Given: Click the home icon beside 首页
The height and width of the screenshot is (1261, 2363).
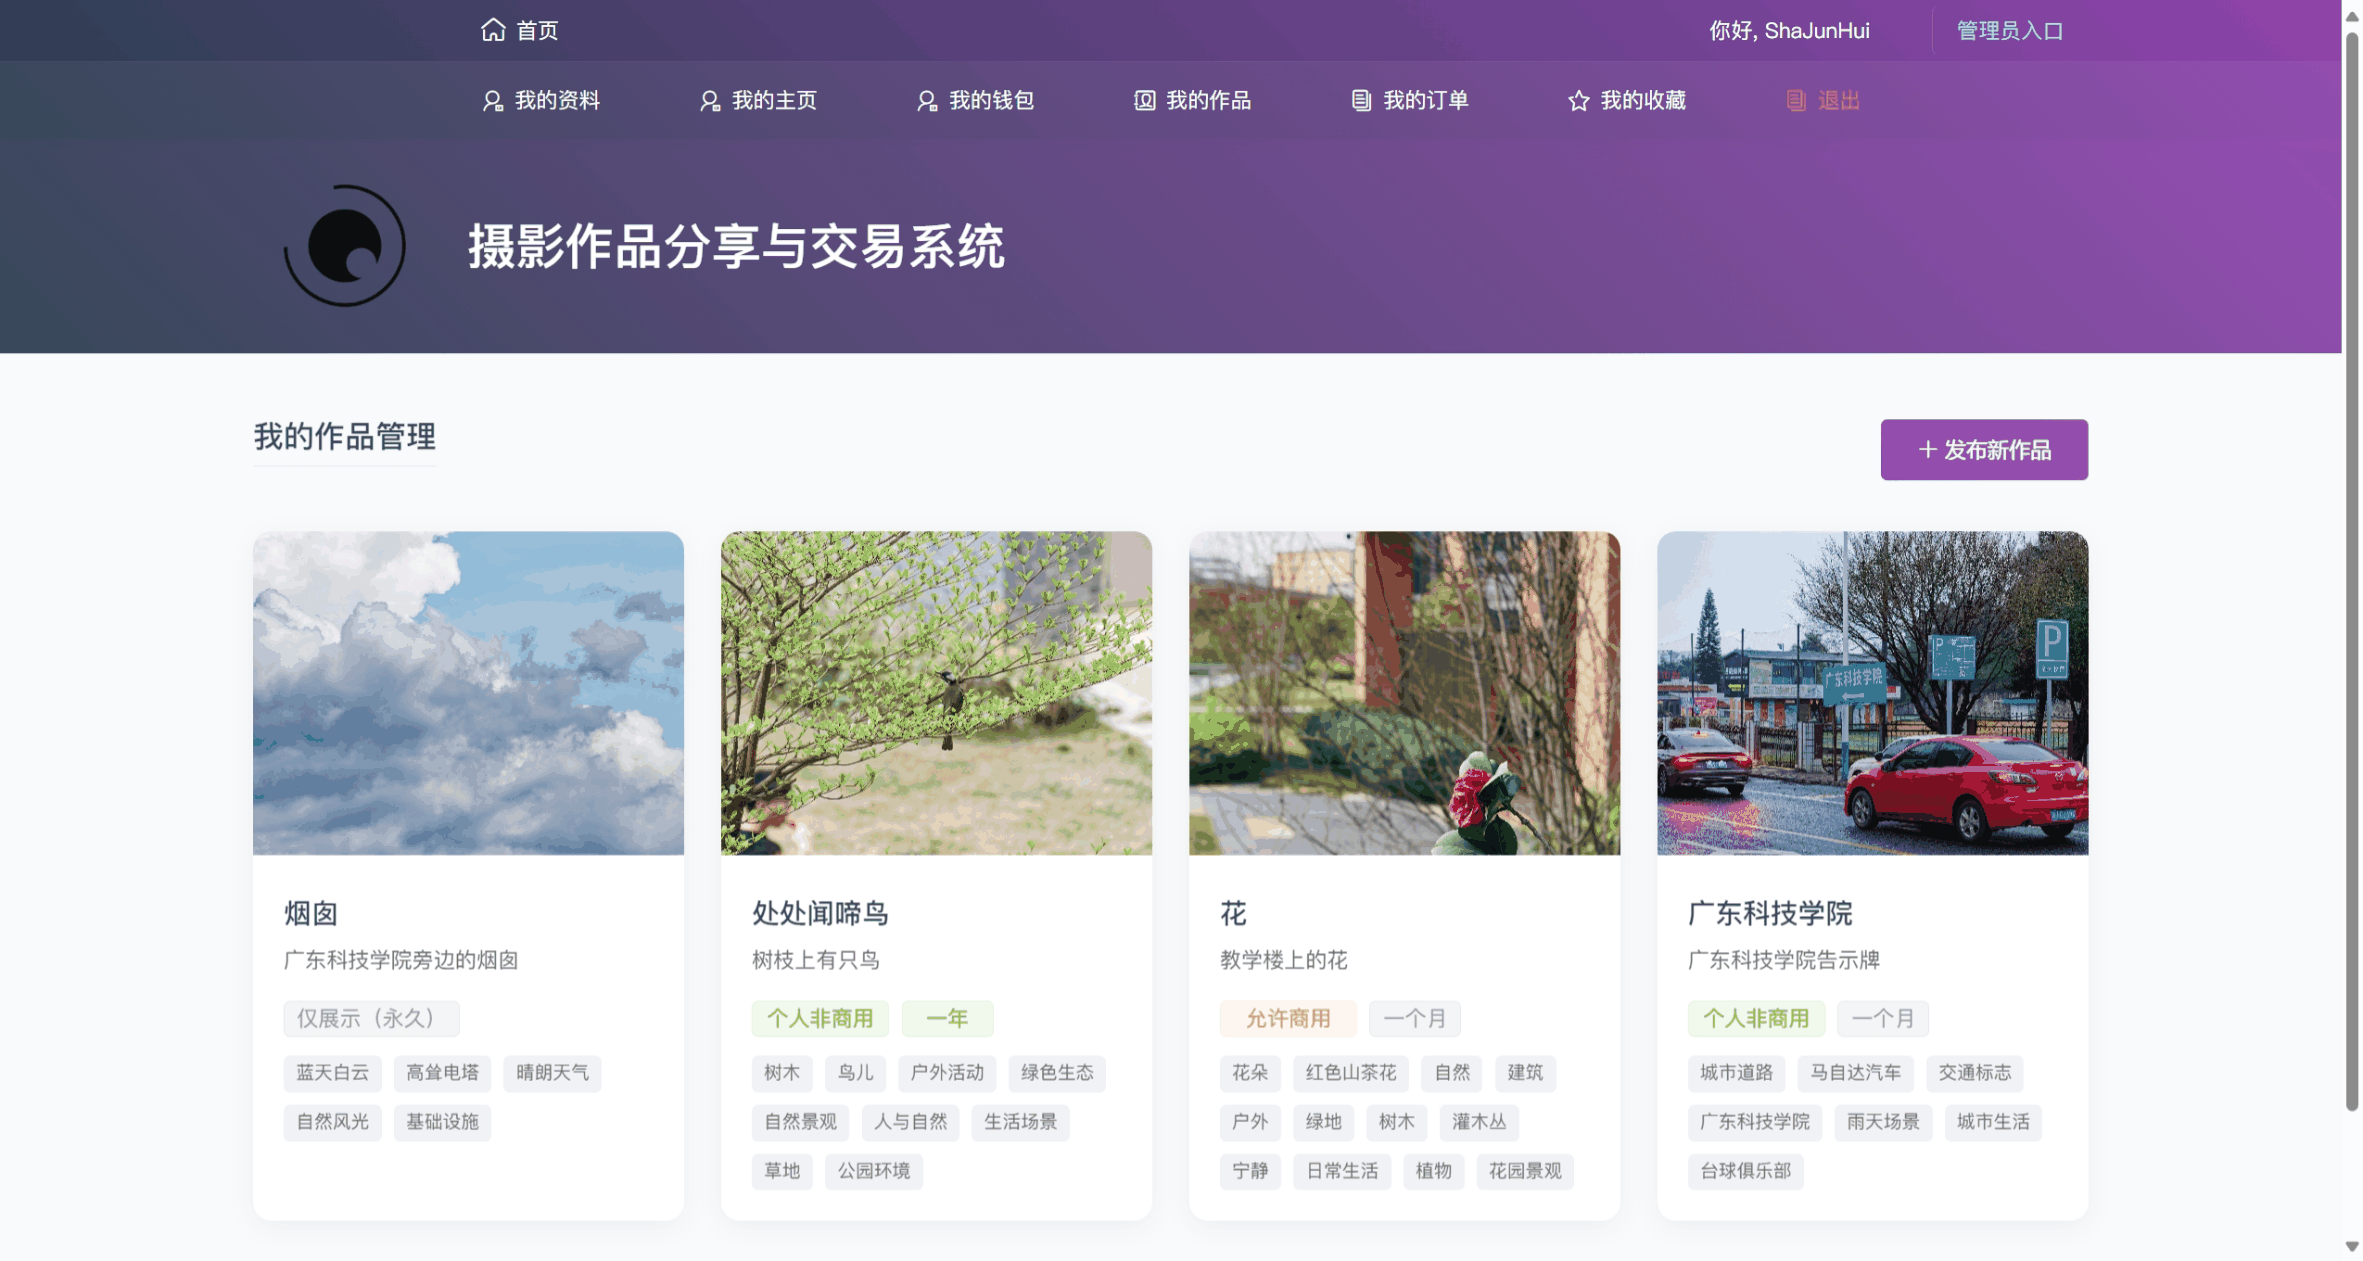Looking at the screenshot, I should pos(493,30).
